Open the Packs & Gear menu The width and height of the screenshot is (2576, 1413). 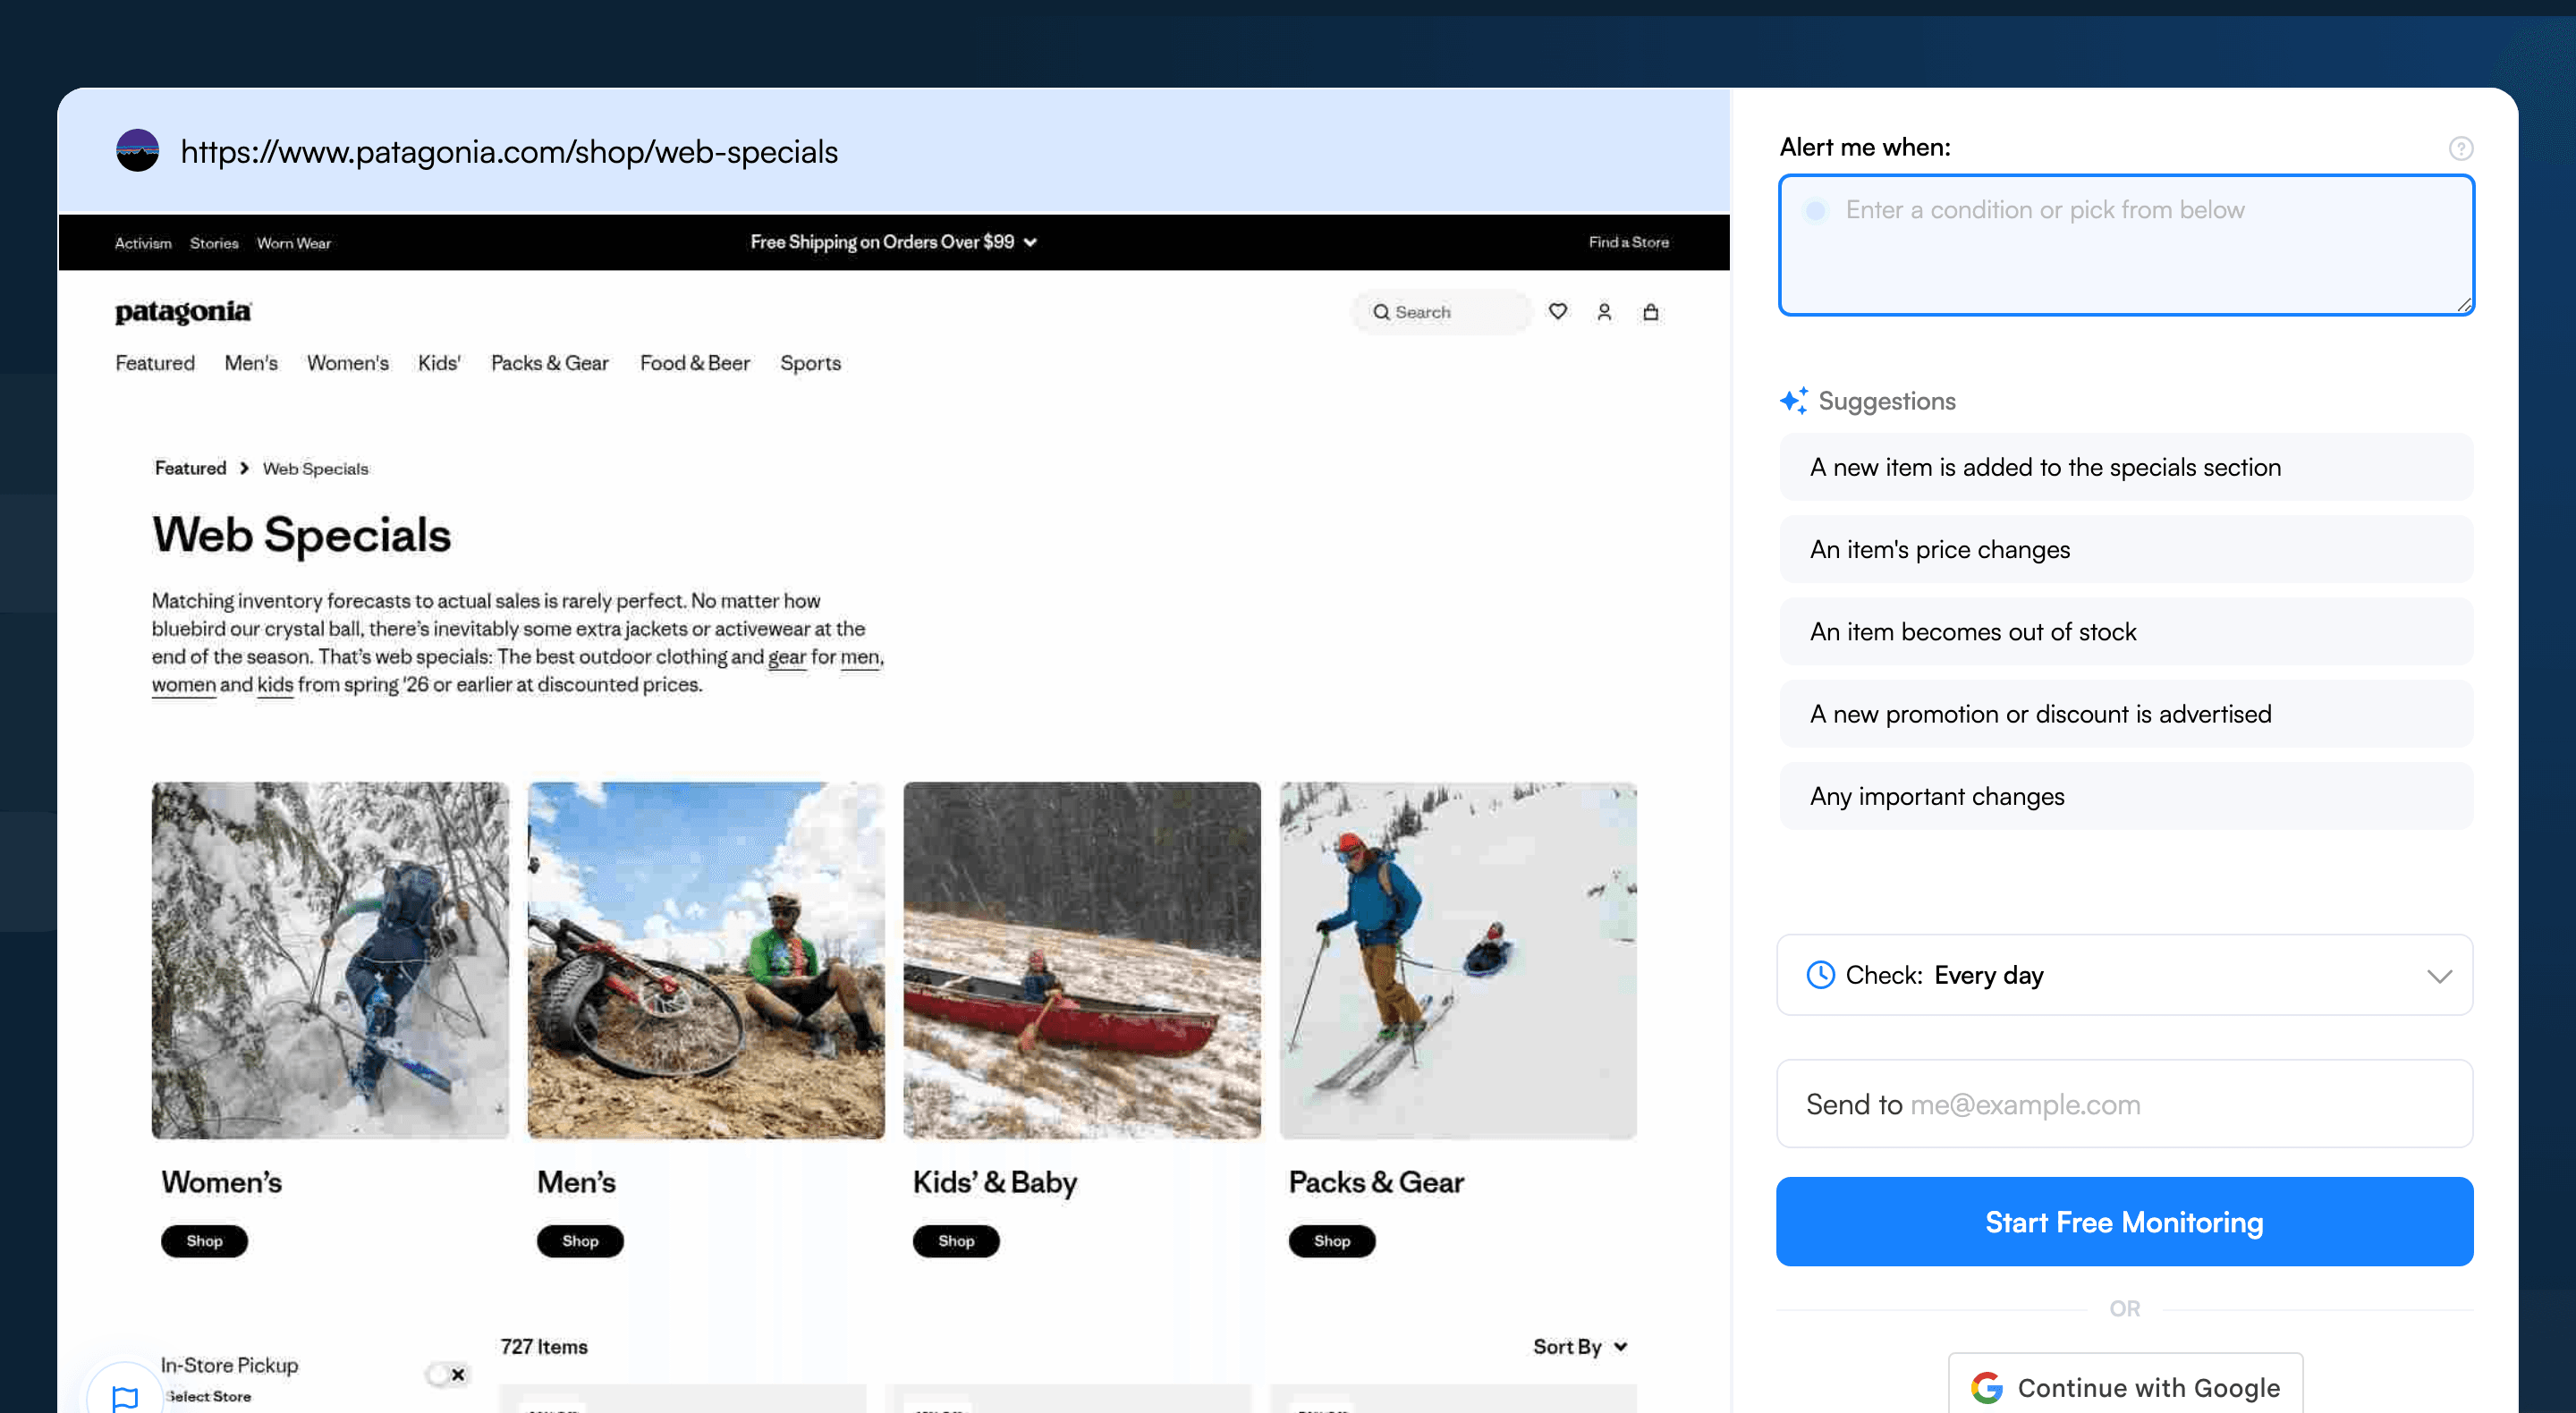click(550, 363)
